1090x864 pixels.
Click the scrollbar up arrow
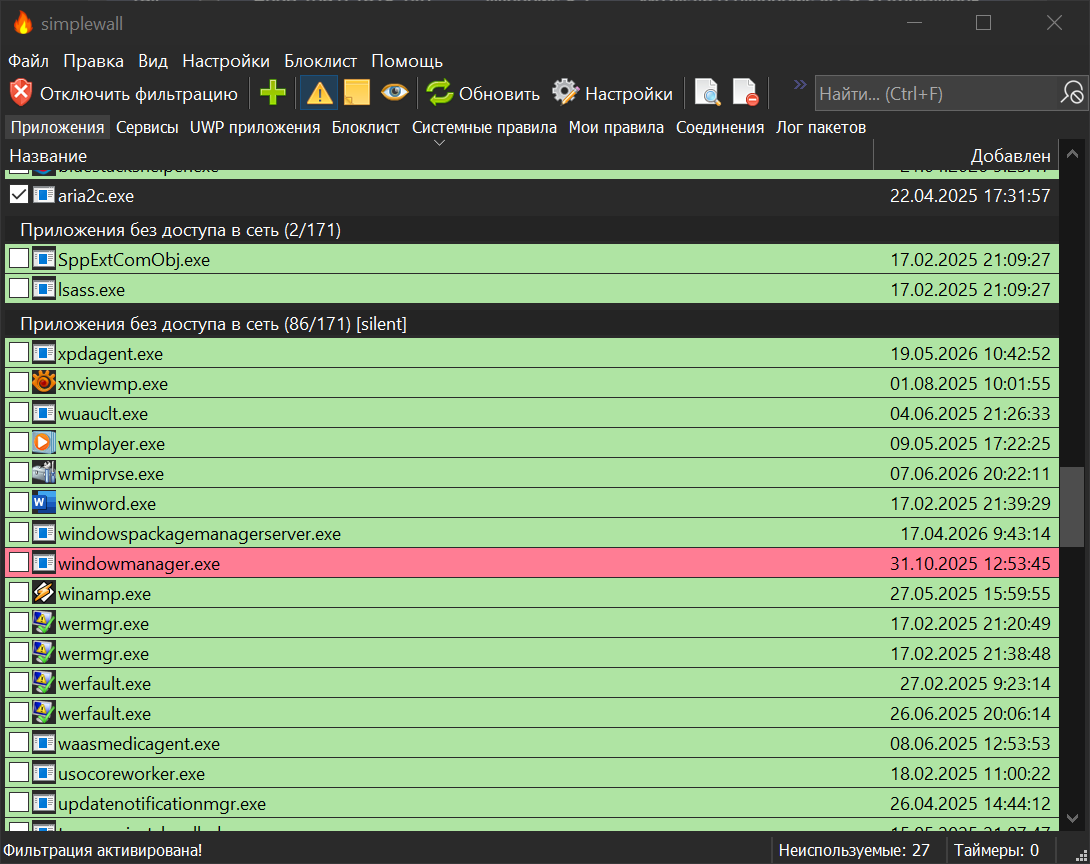point(1073,154)
